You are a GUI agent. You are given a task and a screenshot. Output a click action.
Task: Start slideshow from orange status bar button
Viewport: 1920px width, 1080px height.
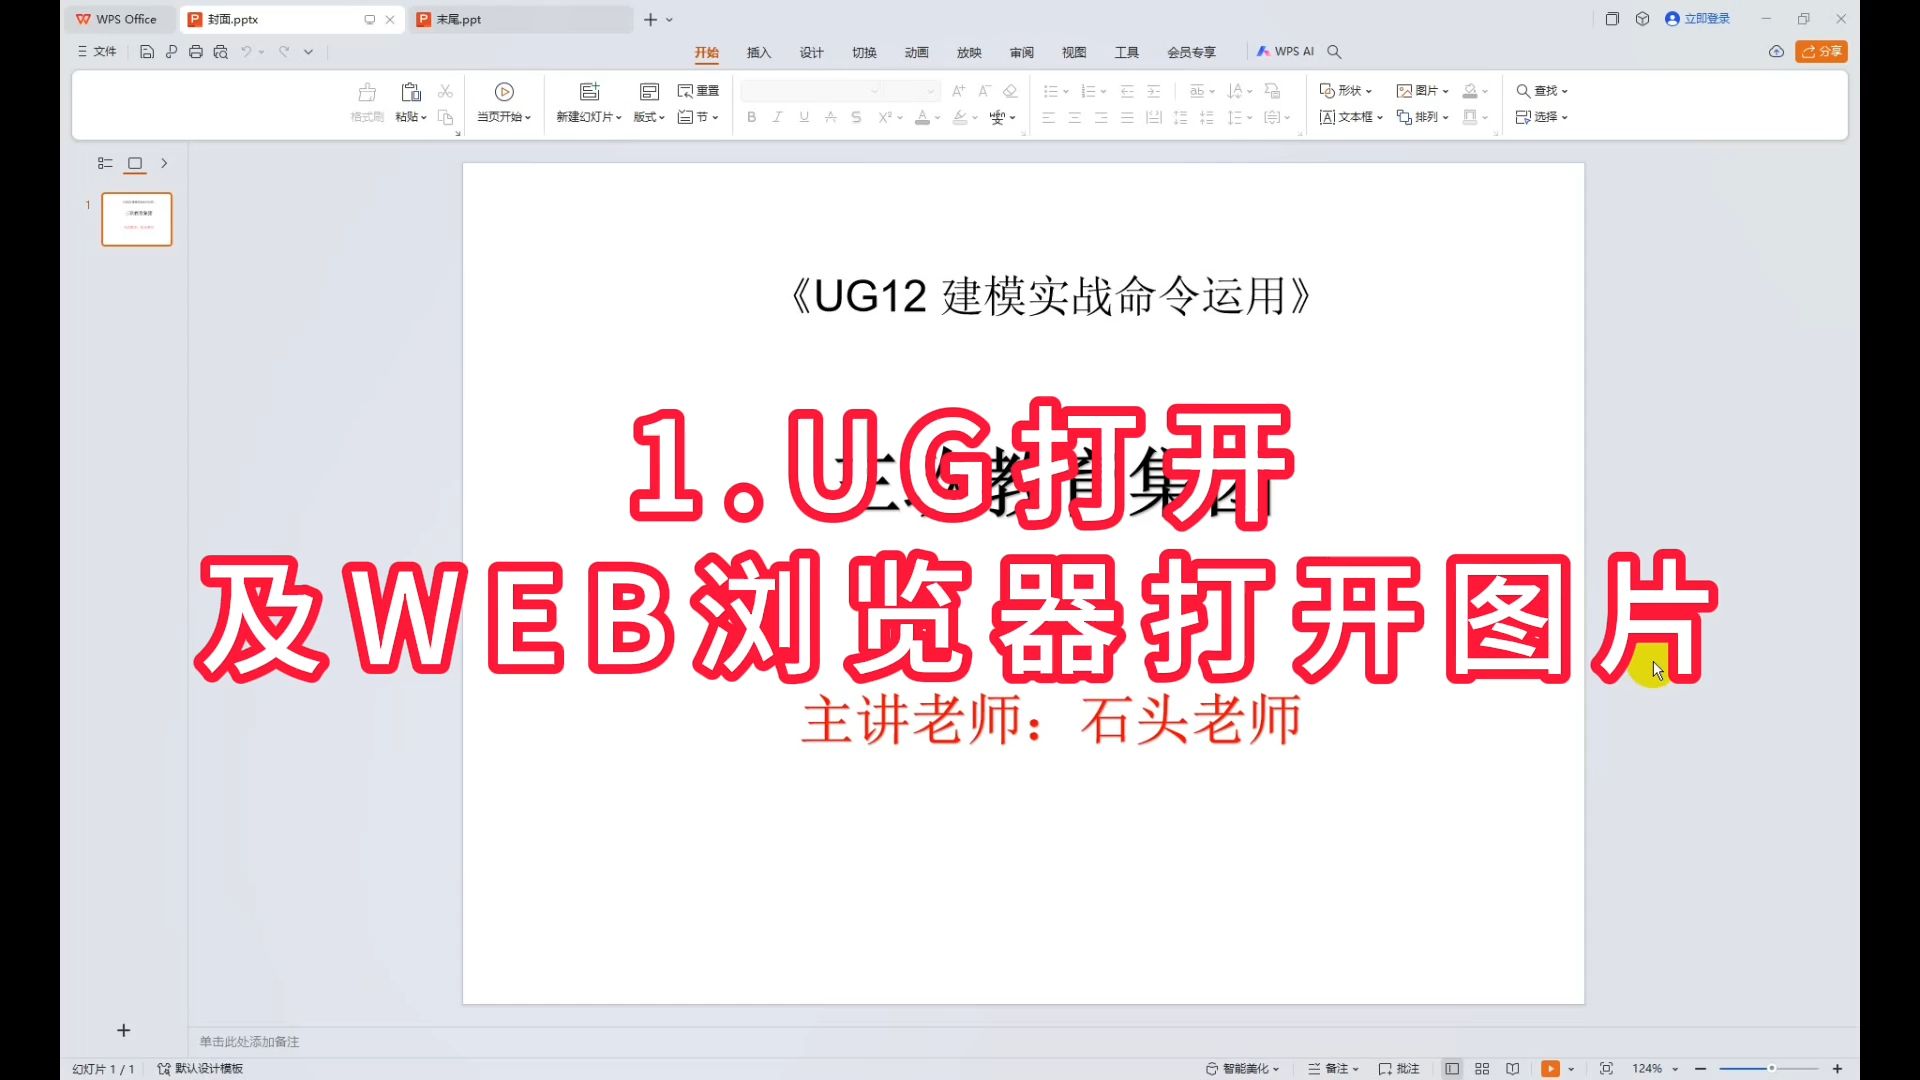[1550, 1068]
